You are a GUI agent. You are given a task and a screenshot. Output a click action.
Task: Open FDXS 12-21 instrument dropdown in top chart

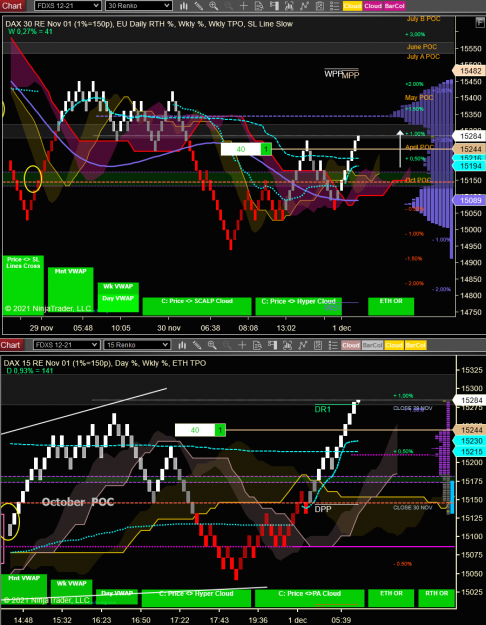pyautogui.click(x=67, y=6)
